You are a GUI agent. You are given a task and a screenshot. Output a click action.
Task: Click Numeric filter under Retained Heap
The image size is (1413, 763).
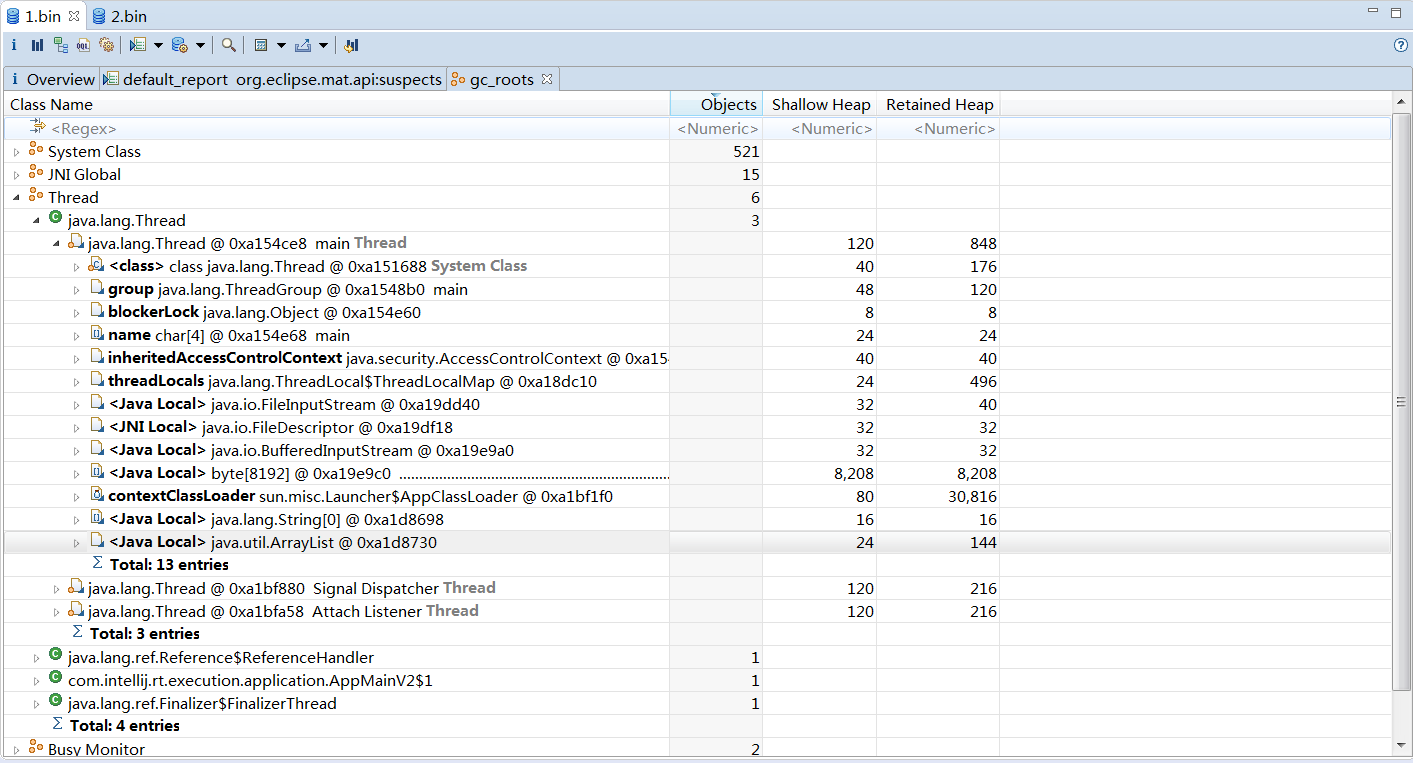(939, 129)
